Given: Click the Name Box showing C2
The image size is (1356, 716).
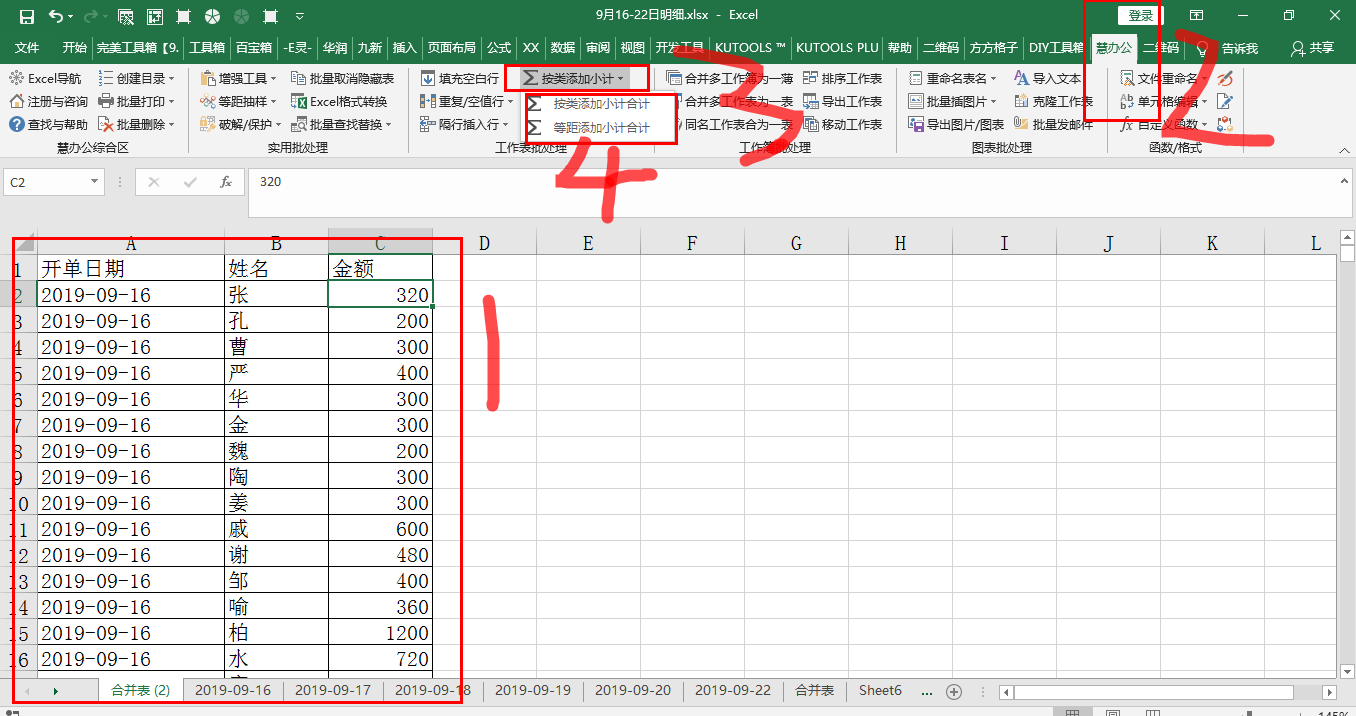Looking at the screenshot, I should click(x=46, y=182).
